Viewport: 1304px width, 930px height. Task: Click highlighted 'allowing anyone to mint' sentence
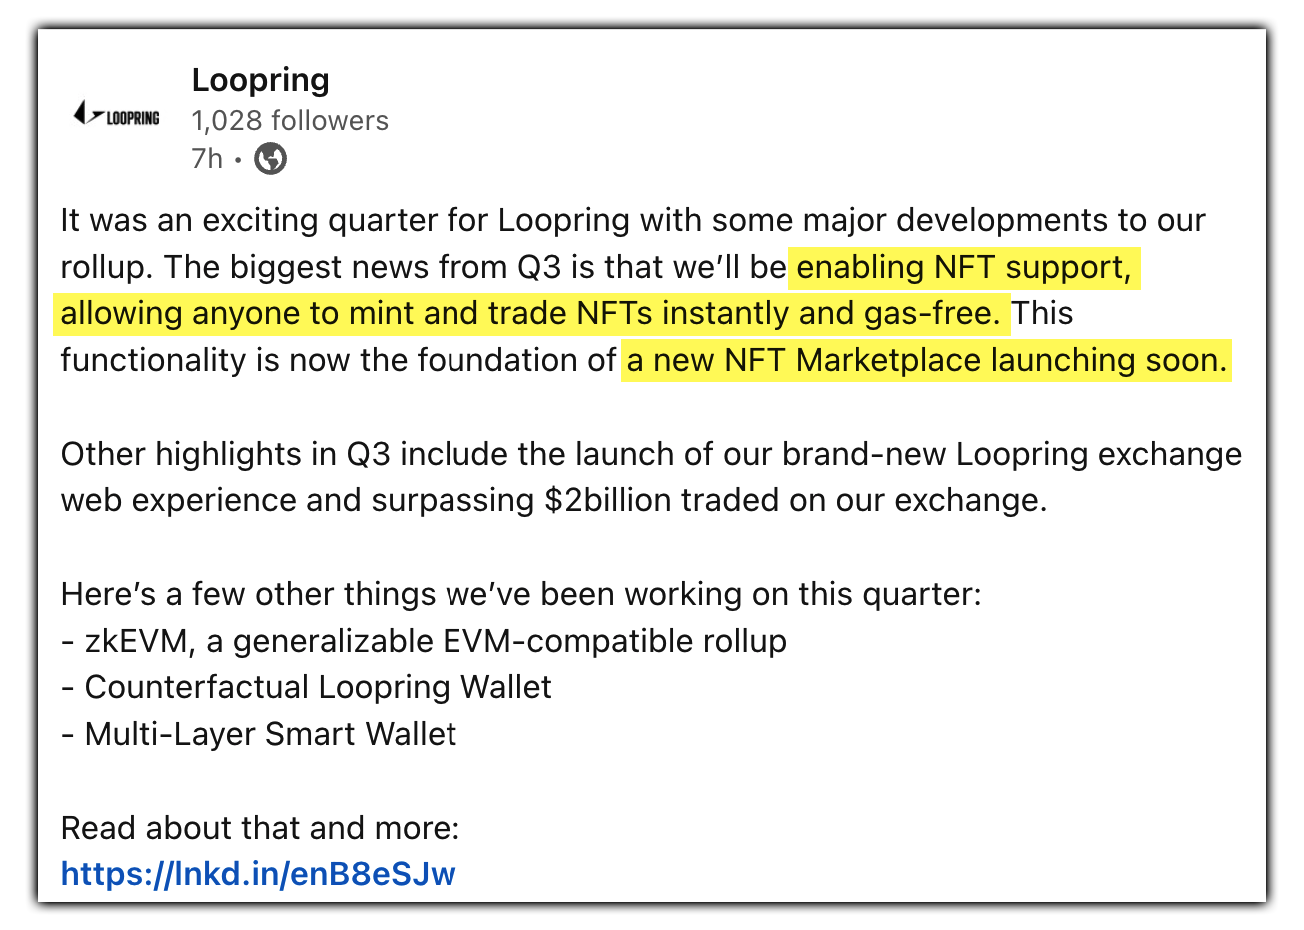tap(531, 313)
